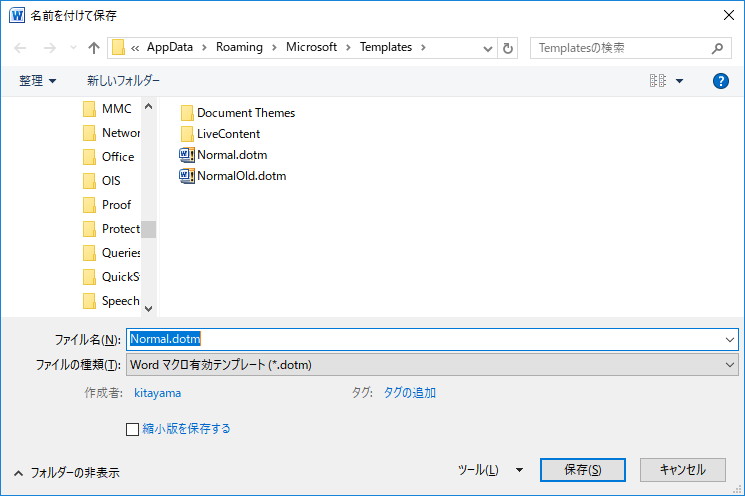Image resolution: width=745 pixels, height=496 pixels.
Task: Click the Word icon in title bar
Action: click(x=17, y=16)
